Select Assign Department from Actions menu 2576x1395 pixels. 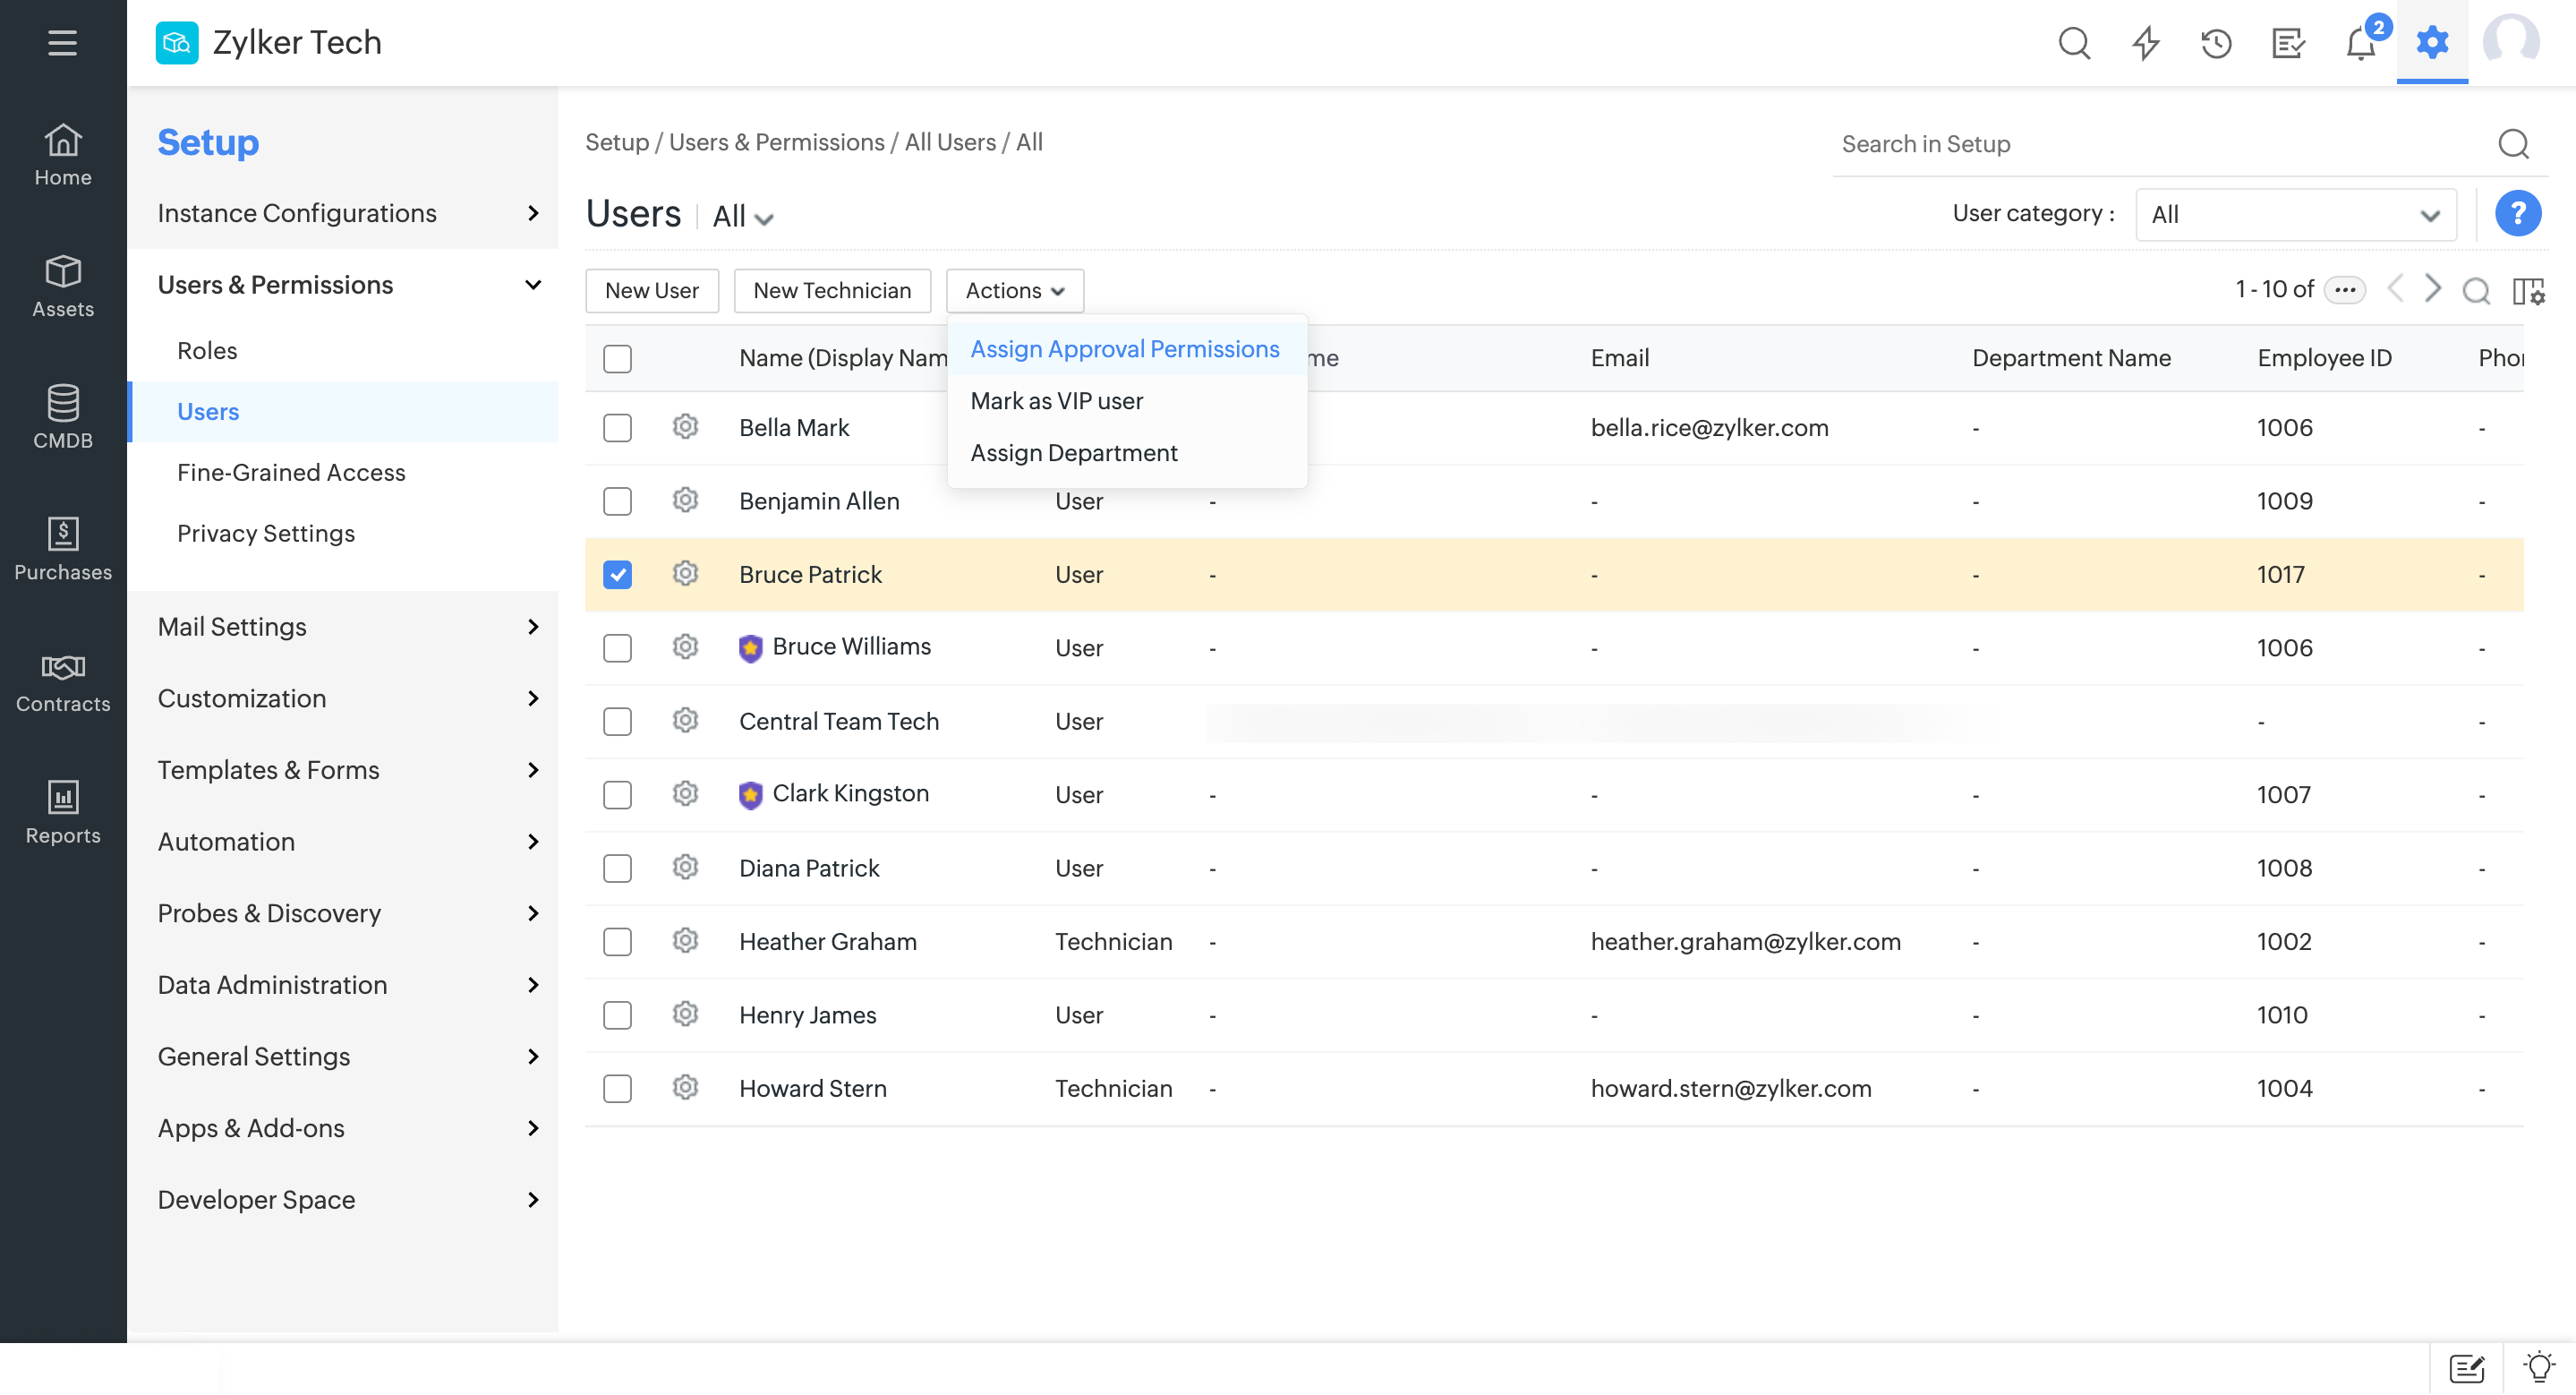click(1073, 453)
